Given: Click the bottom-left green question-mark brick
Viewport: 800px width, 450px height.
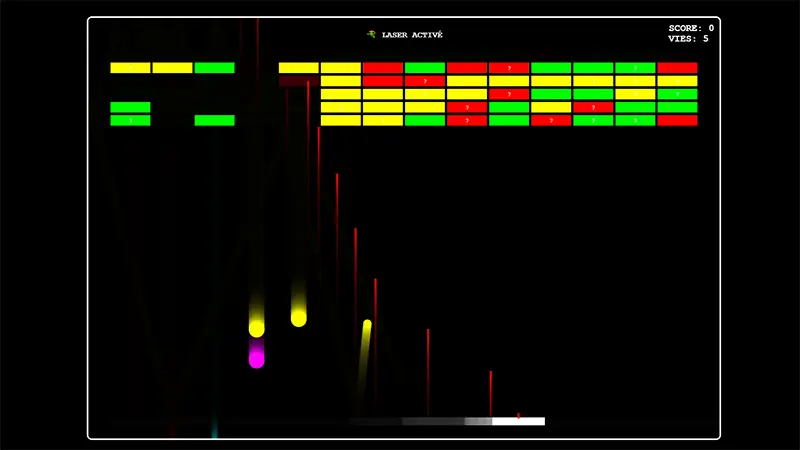Looking at the screenshot, I should click(x=130, y=120).
